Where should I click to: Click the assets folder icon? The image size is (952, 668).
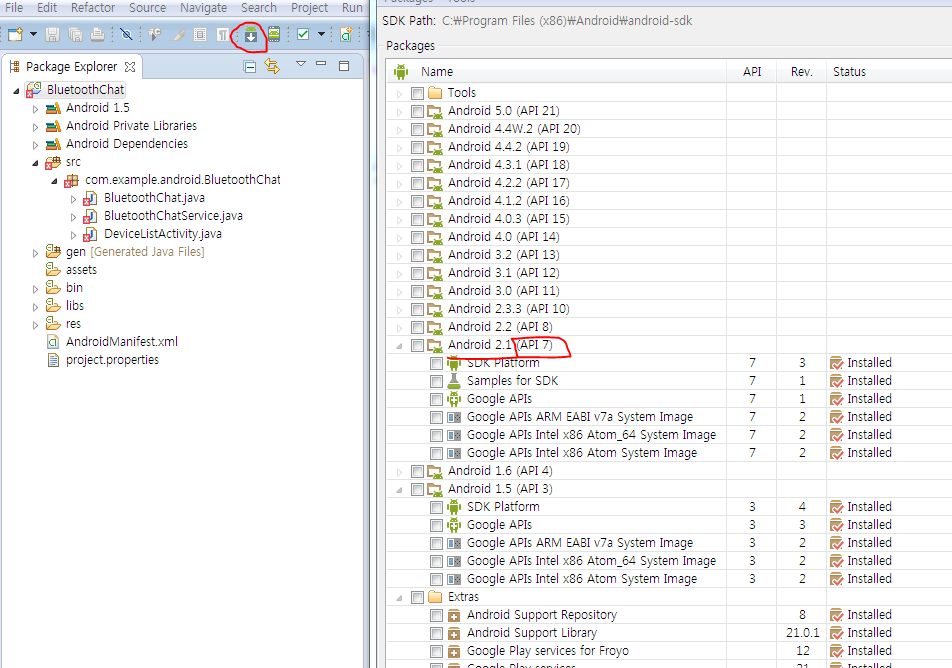tap(53, 270)
